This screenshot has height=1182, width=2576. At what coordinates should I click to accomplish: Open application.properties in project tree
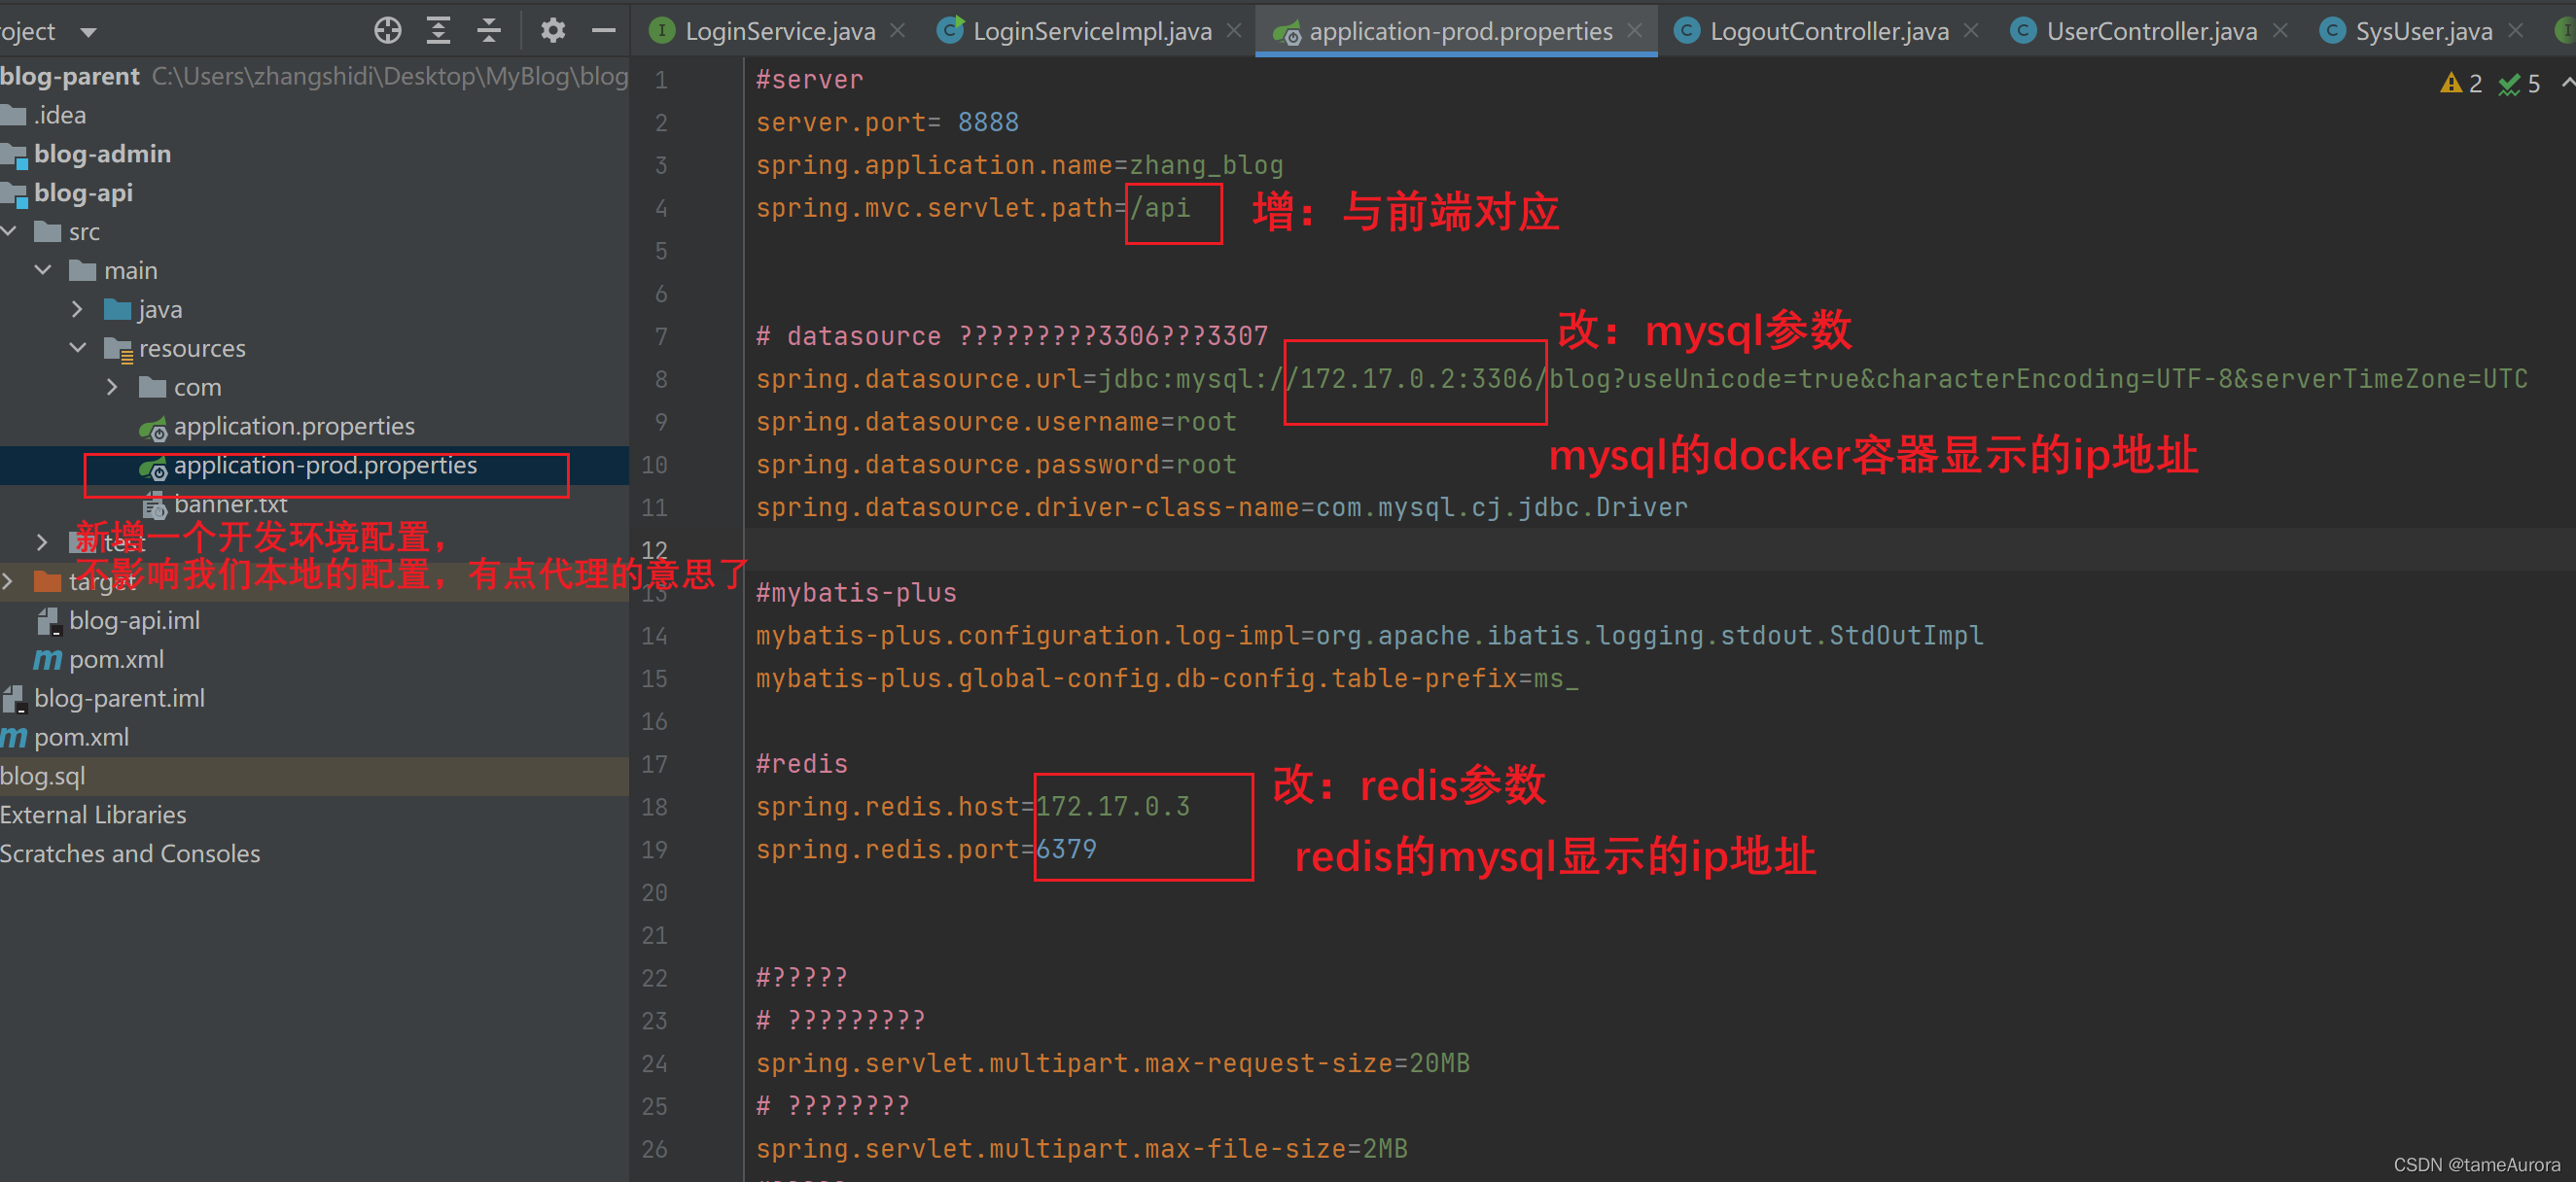point(293,426)
